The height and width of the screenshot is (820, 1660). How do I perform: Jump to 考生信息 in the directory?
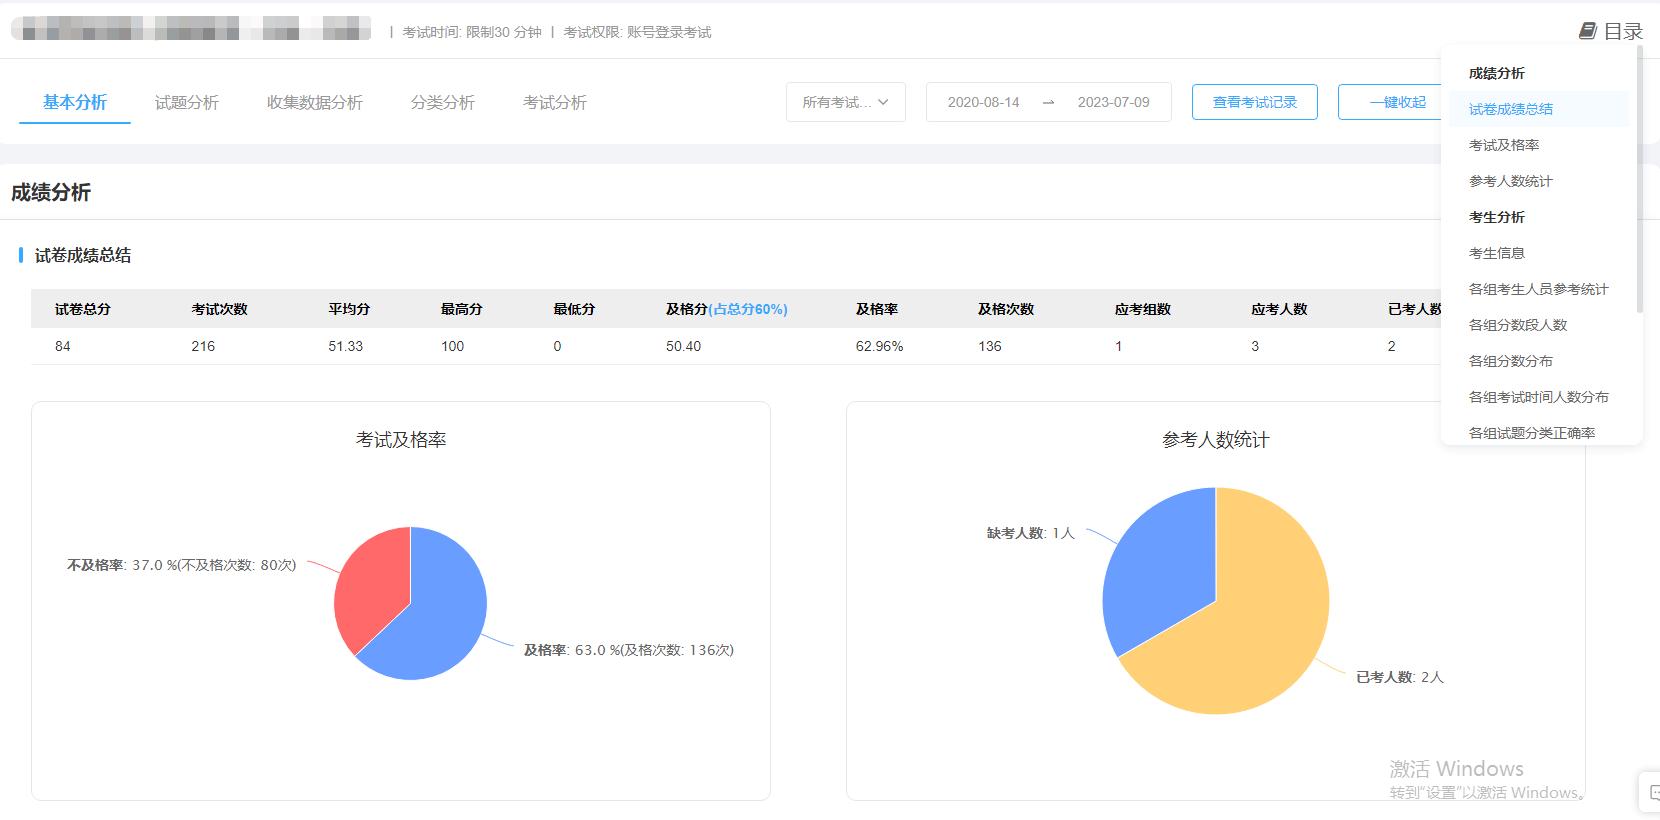click(1497, 253)
